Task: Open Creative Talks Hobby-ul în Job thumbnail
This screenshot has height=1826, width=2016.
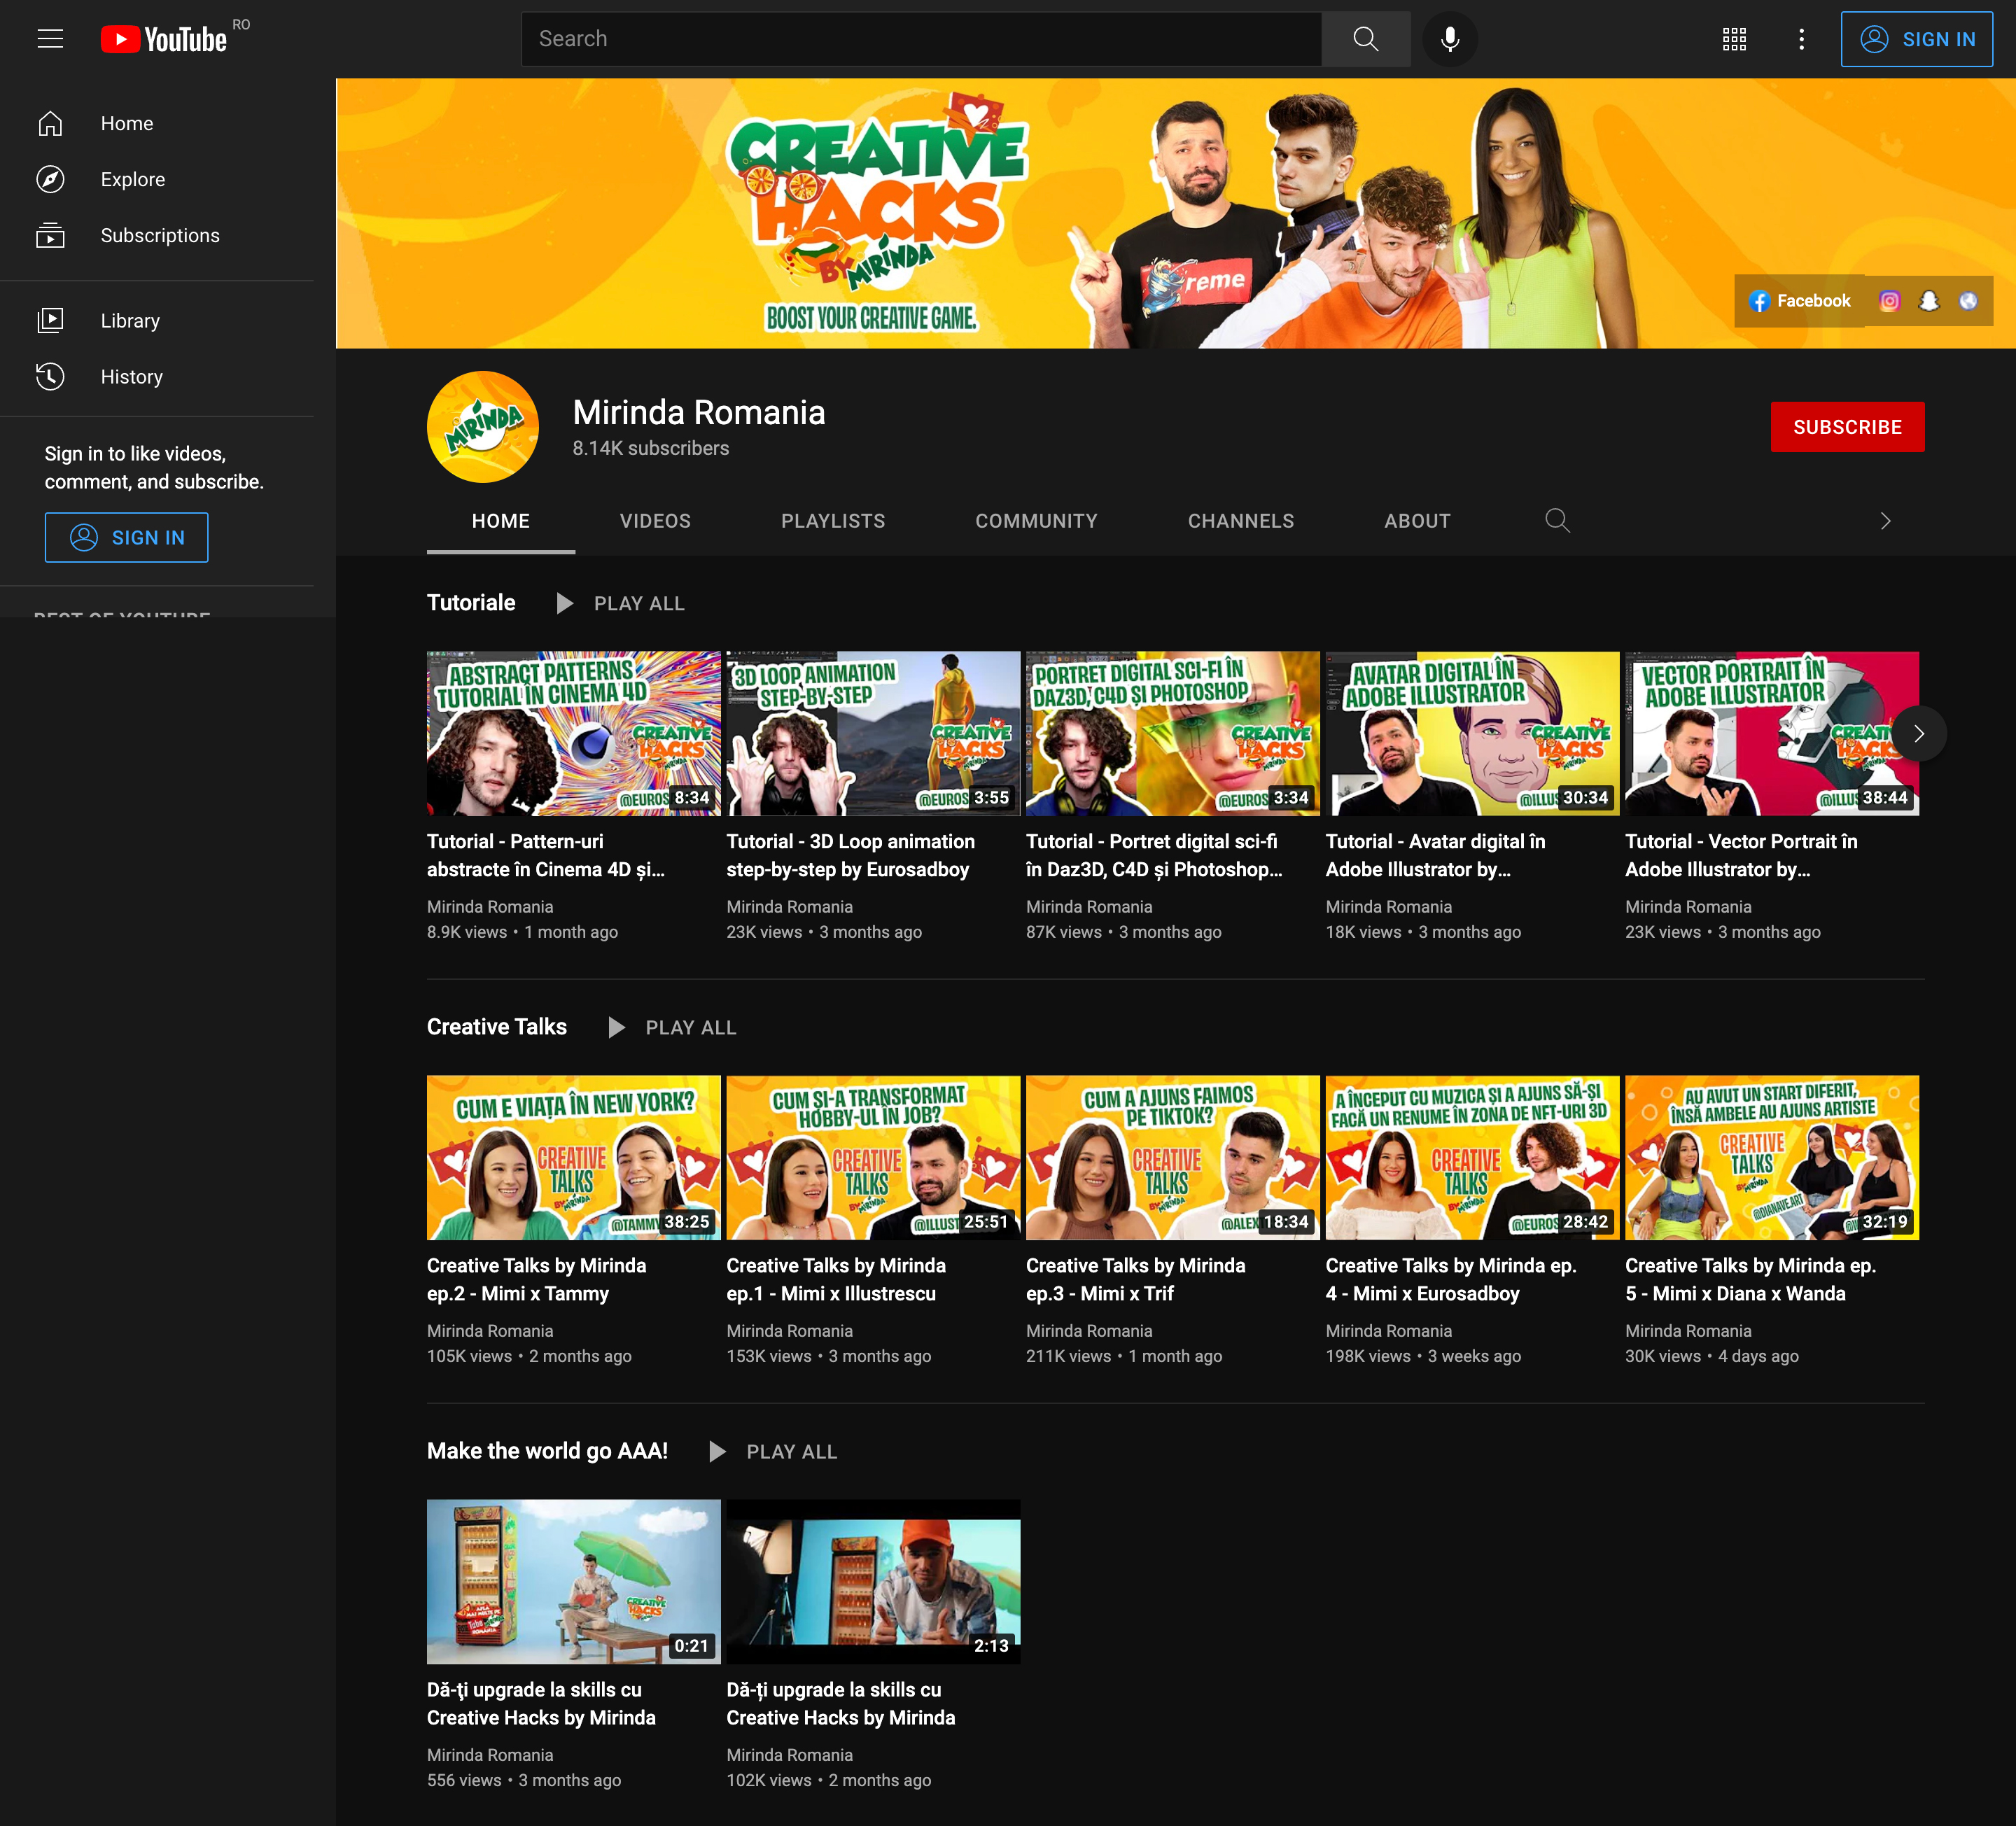Action: click(x=873, y=1157)
